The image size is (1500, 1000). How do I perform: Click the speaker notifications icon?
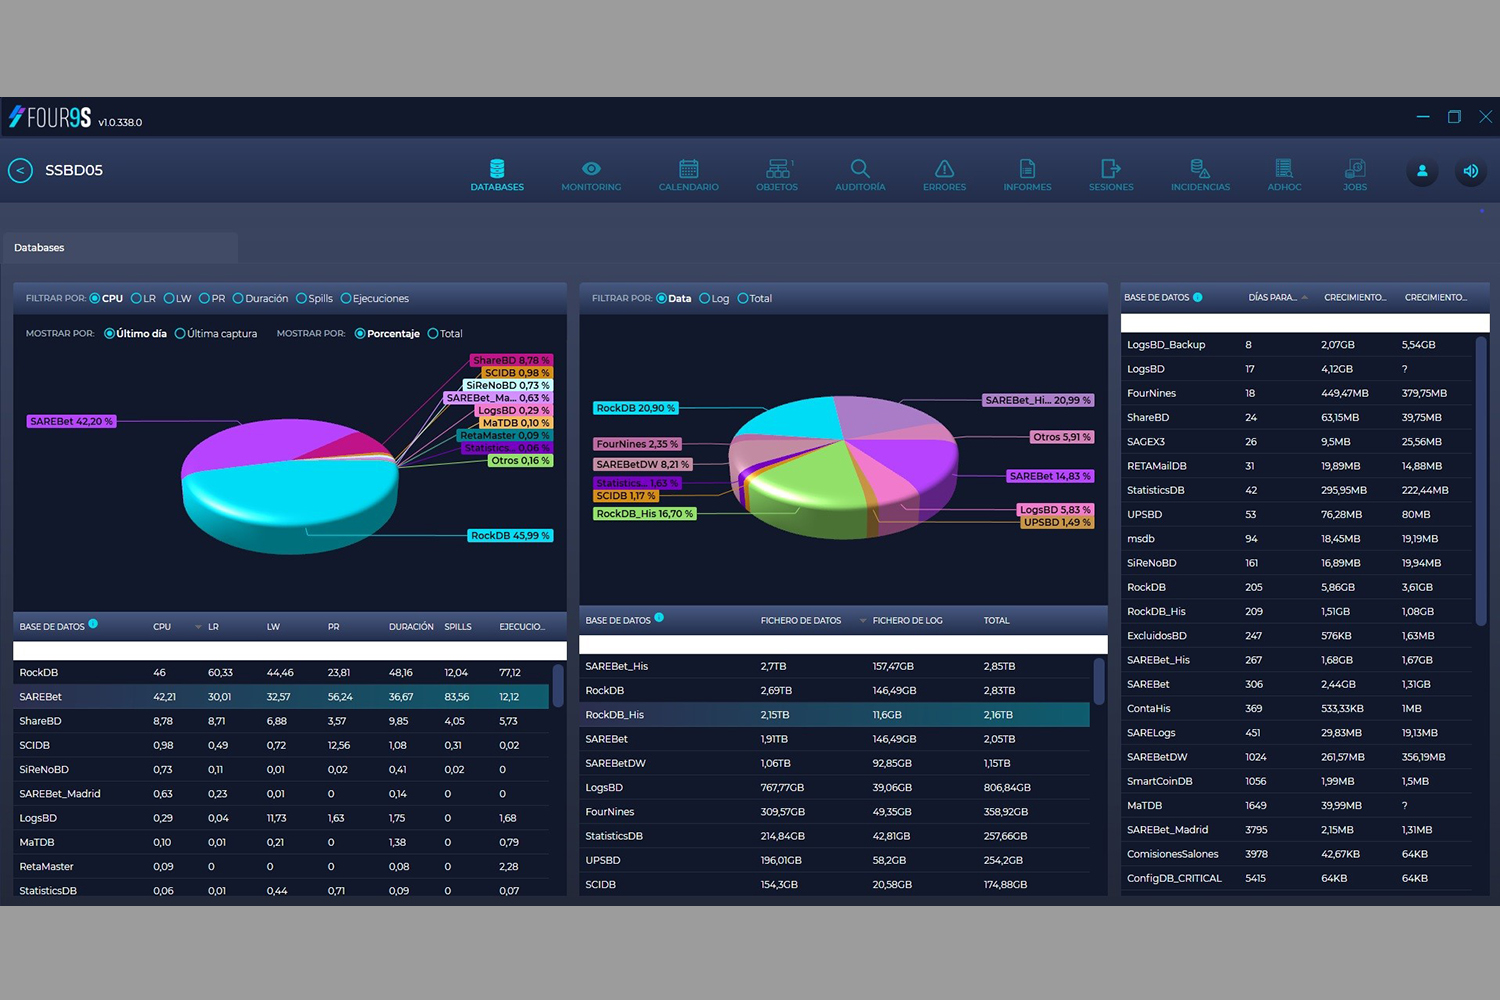(1470, 171)
